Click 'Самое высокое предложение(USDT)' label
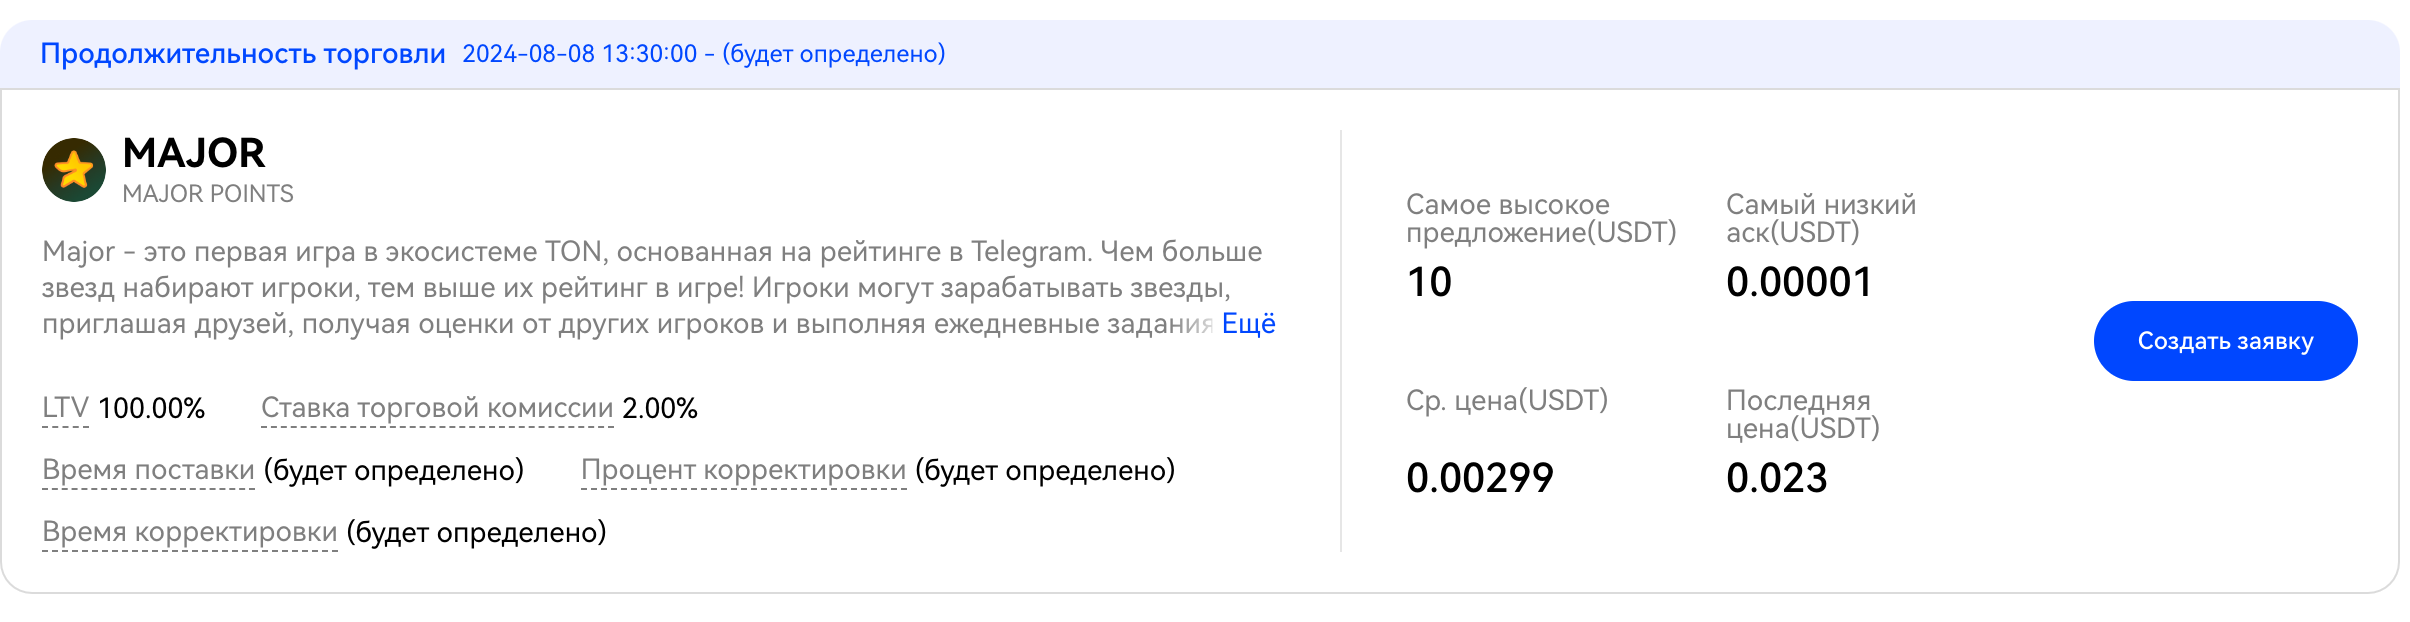The height and width of the screenshot is (622, 2410). (1540, 218)
